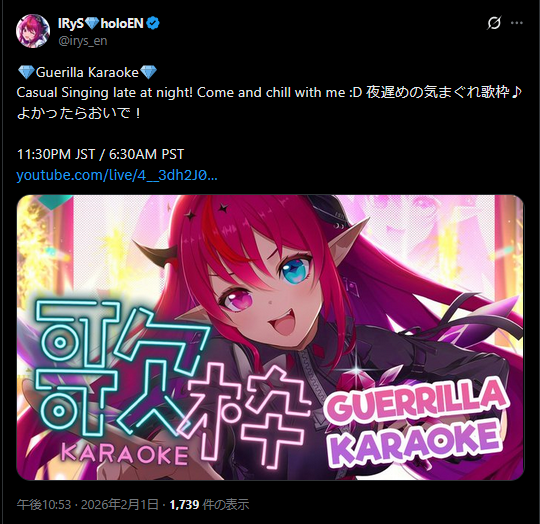Viewport: 540px width, 524px height.
Task: Click the 1,739 view count number
Action: click(x=184, y=505)
